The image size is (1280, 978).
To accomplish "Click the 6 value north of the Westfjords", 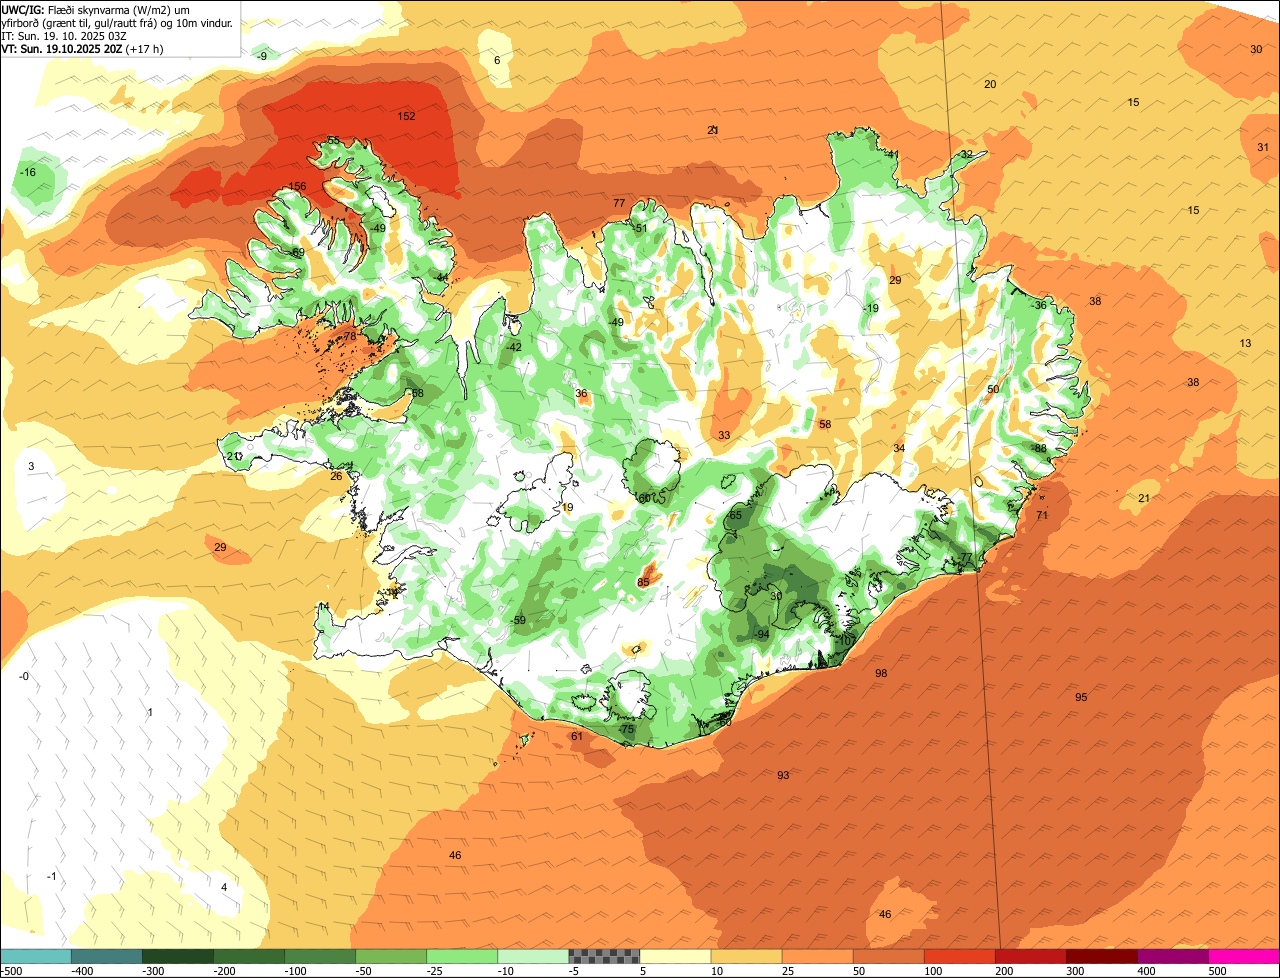I will pyautogui.click(x=497, y=61).
